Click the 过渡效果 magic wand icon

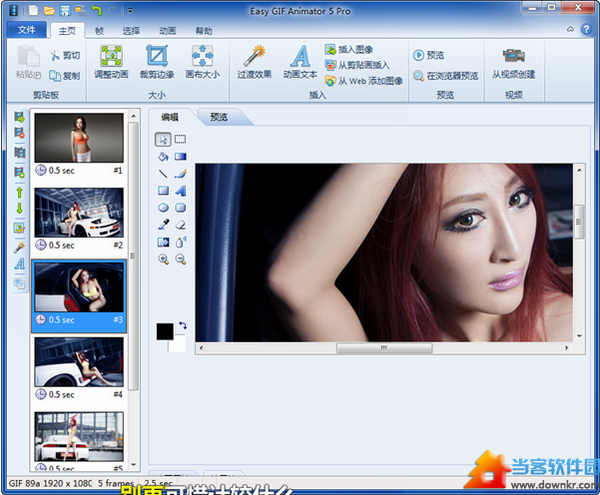pos(254,55)
